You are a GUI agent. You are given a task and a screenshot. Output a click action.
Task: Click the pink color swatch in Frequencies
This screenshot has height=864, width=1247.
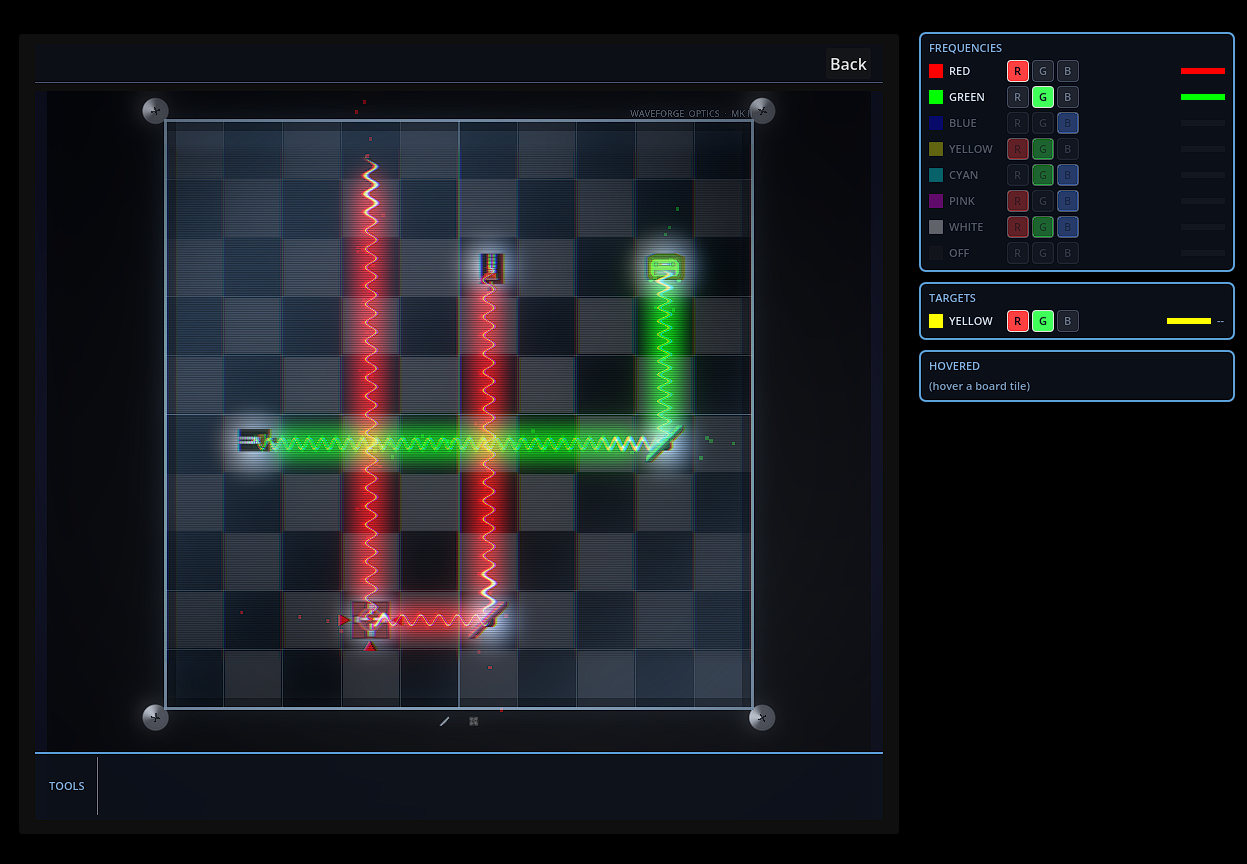coord(936,201)
